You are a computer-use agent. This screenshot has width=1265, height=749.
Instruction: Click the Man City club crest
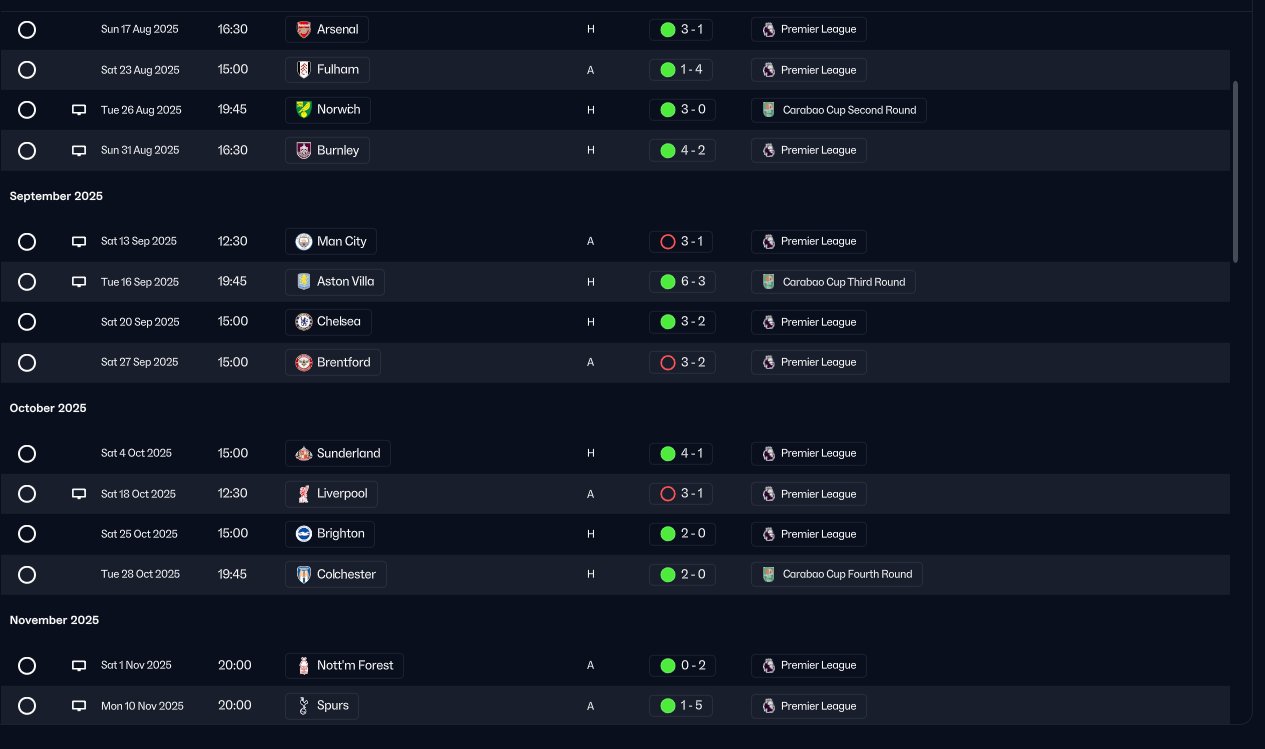pos(304,242)
